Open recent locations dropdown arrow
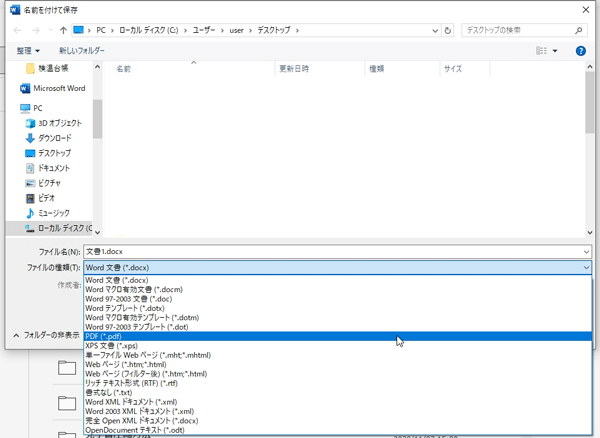 point(50,30)
